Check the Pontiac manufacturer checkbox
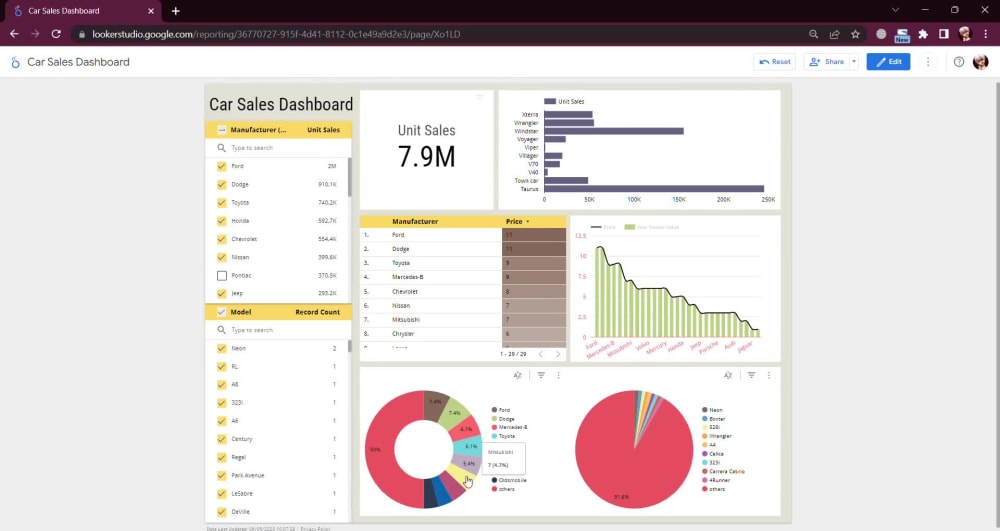Viewport: 1000px width, 531px height. (221, 275)
